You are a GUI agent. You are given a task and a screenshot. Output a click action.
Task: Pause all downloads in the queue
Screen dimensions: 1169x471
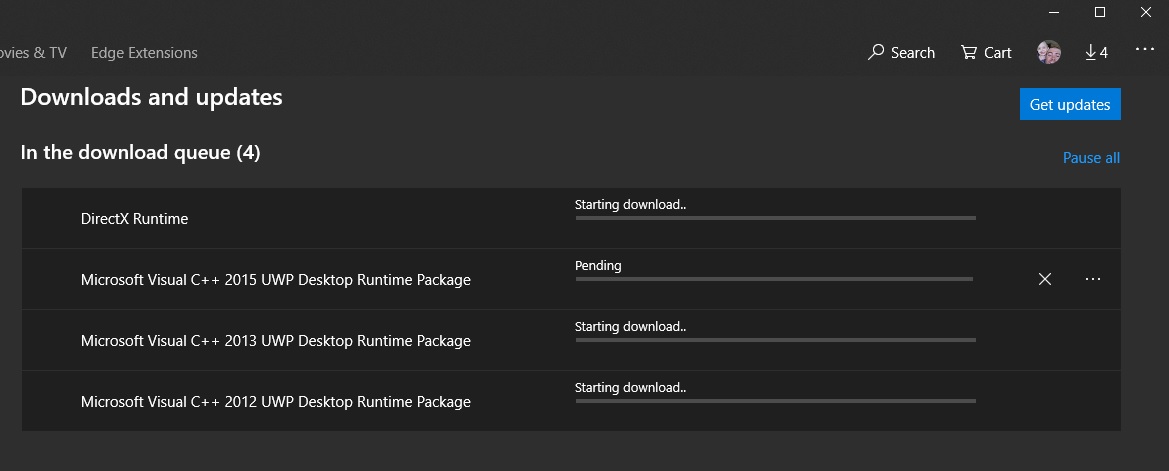tap(1091, 158)
